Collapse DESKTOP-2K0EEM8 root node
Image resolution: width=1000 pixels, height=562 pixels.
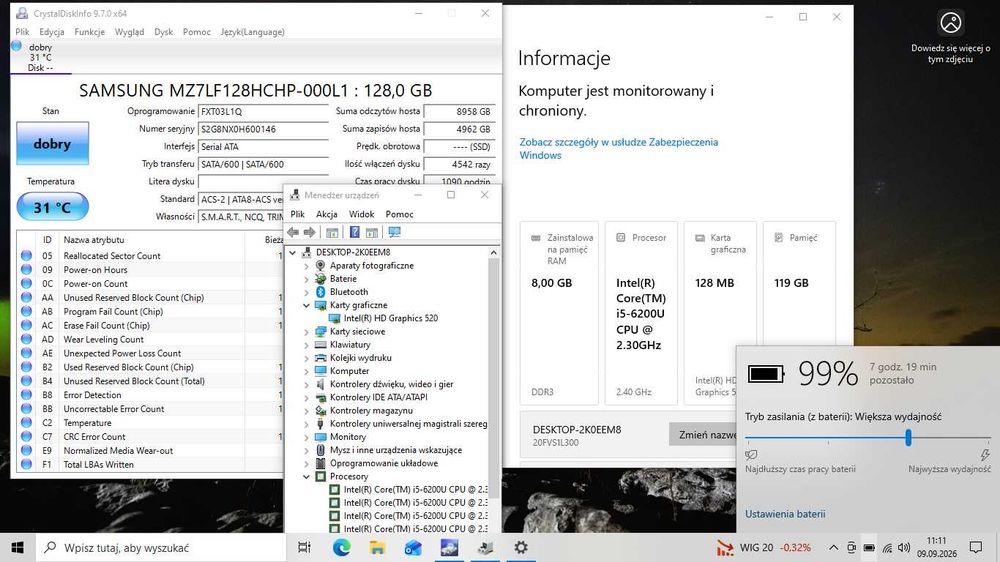[293, 252]
